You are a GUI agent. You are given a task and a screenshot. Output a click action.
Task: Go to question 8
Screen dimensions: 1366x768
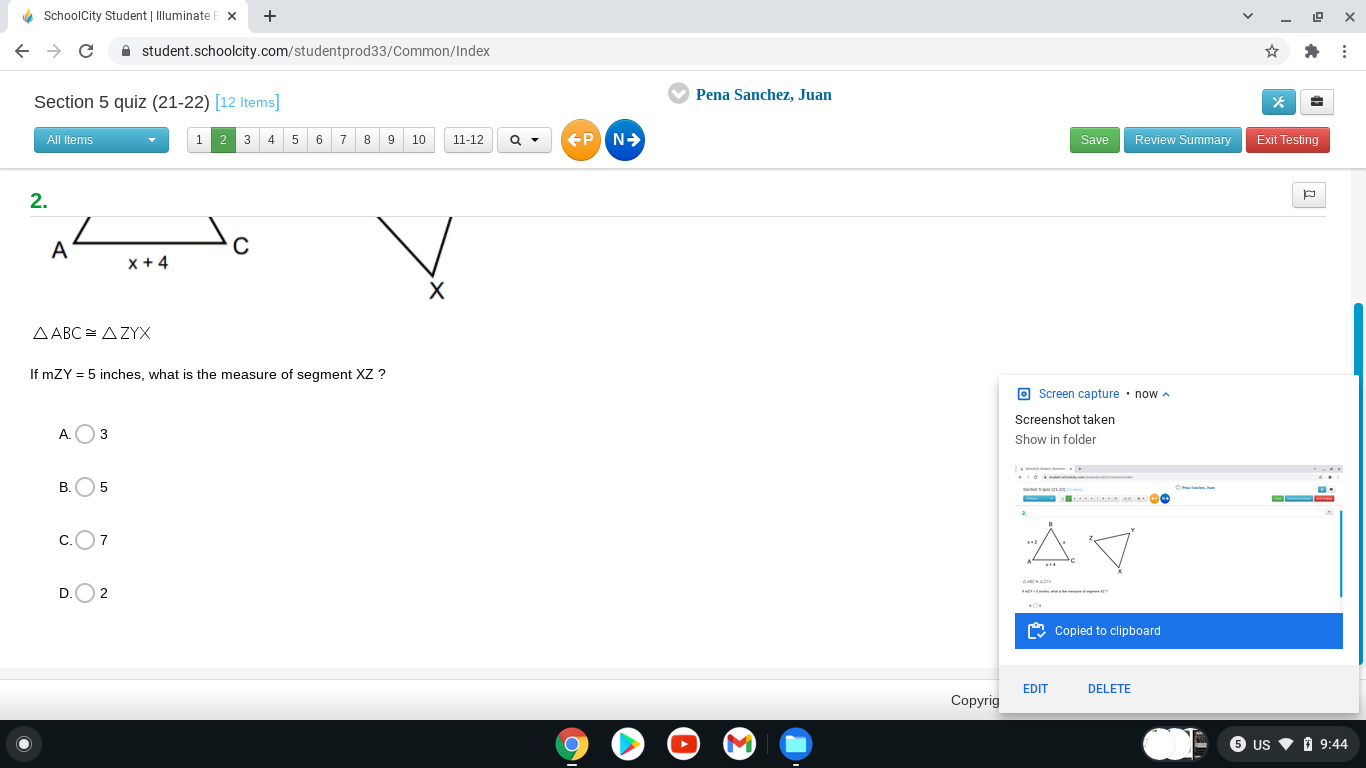coord(367,140)
